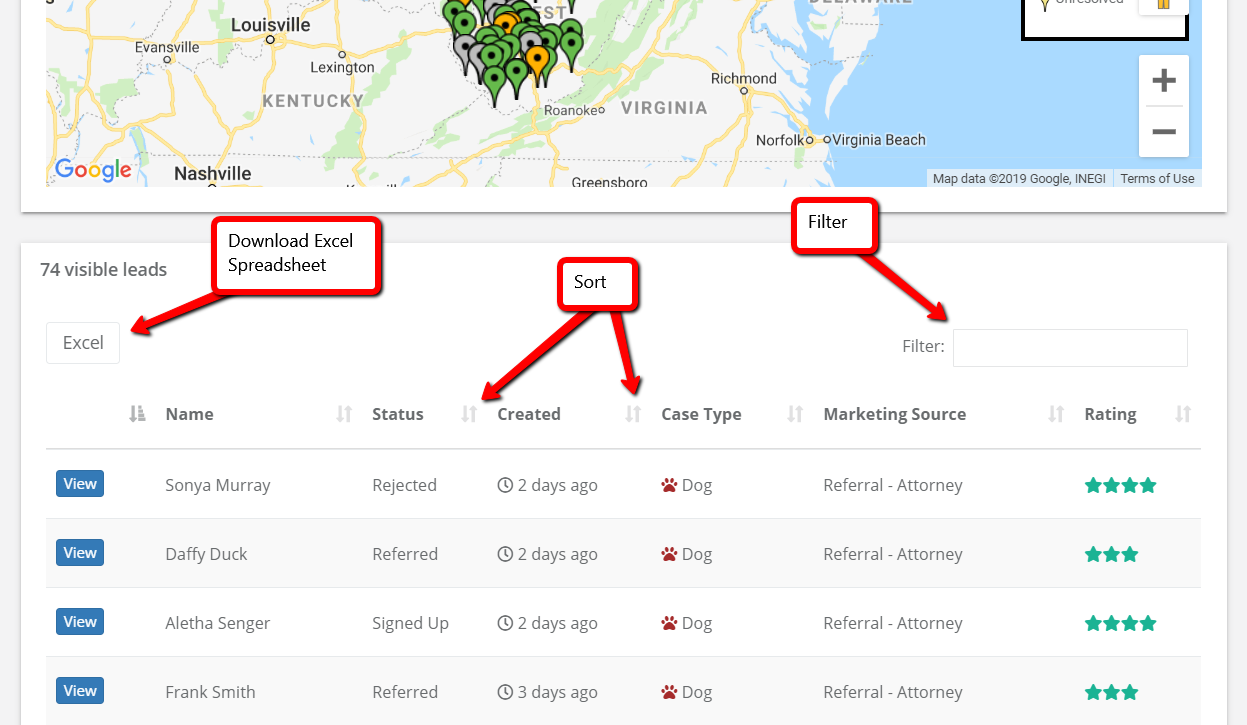Viewport: 1247px width, 725px height.
Task: Click the clock icon in Frank Smith row
Action: click(x=505, y=692)
